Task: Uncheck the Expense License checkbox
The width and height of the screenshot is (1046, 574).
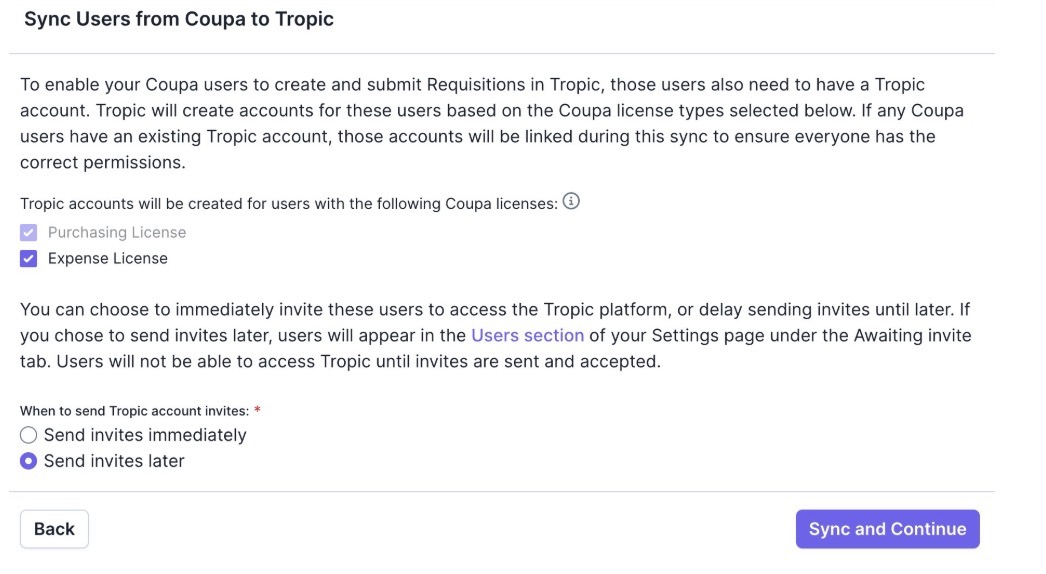Action: (29, 258)
